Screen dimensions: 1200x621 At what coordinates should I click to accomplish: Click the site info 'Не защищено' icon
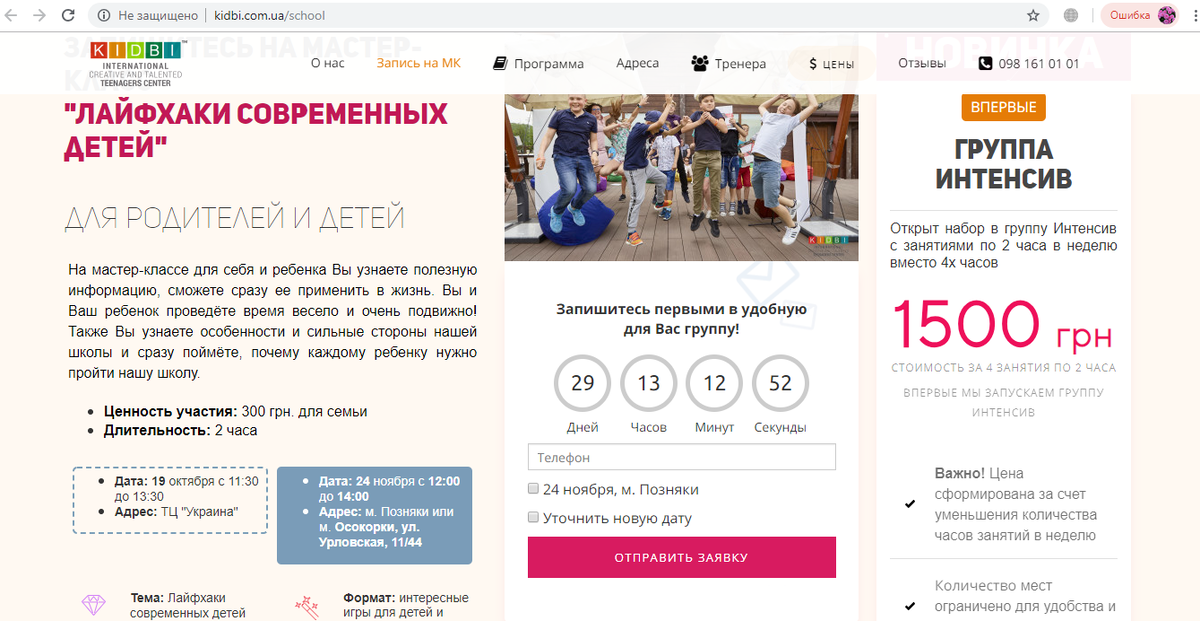pos(105,16)
